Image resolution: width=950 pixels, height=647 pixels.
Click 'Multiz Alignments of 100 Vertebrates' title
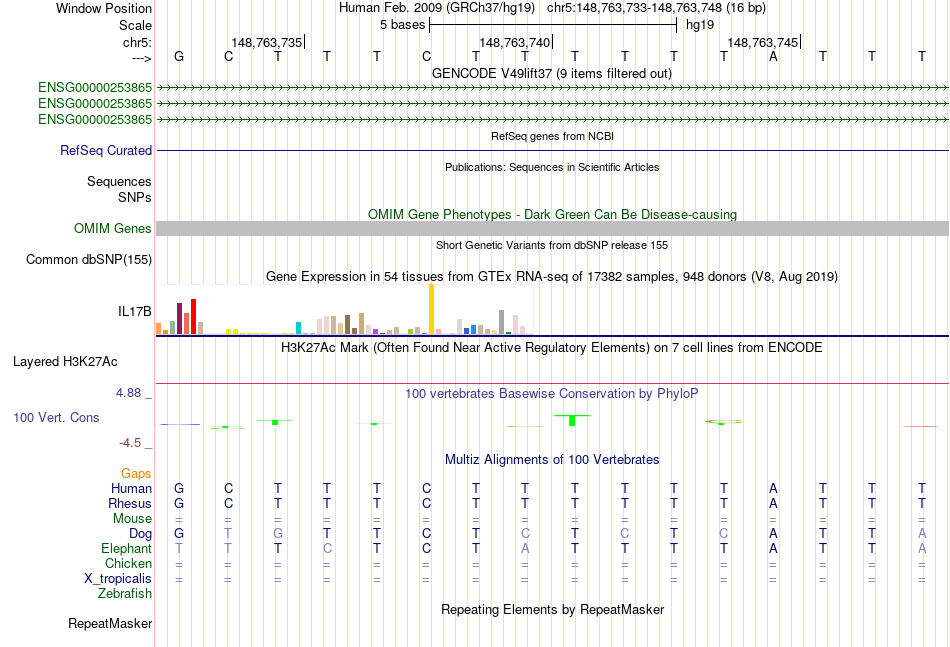click(552, 459)
